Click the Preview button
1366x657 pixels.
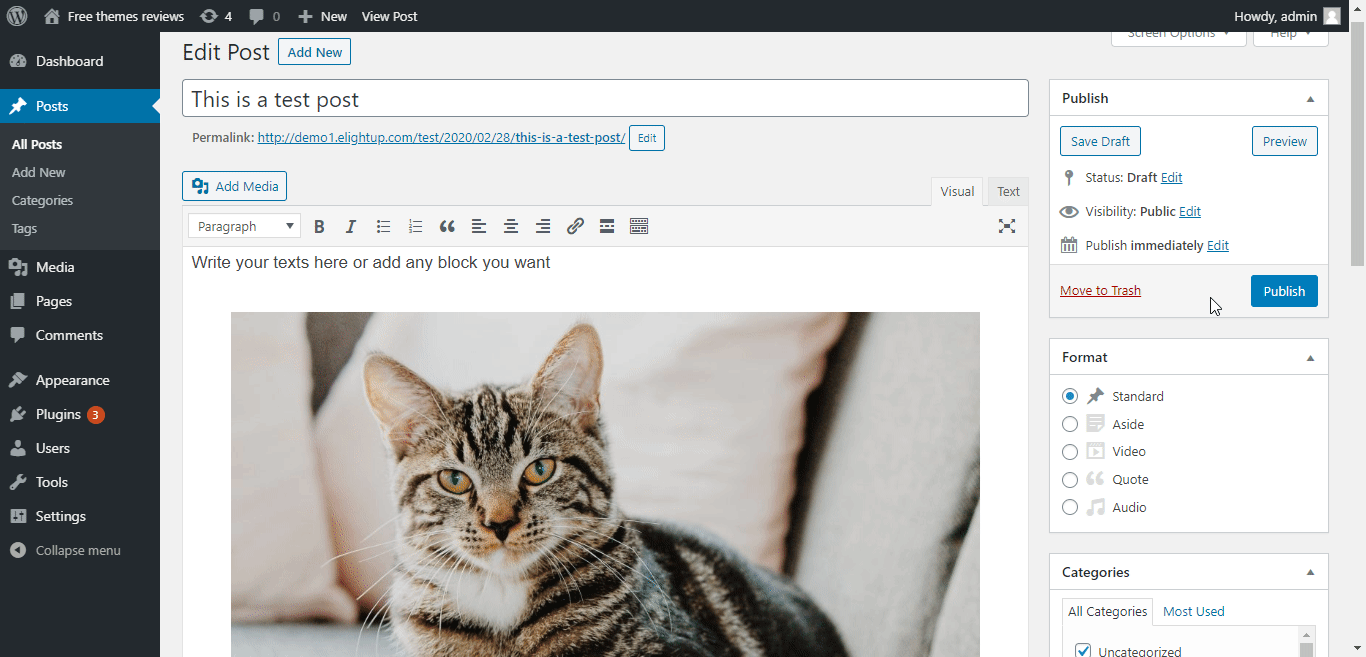(1284, 141)
